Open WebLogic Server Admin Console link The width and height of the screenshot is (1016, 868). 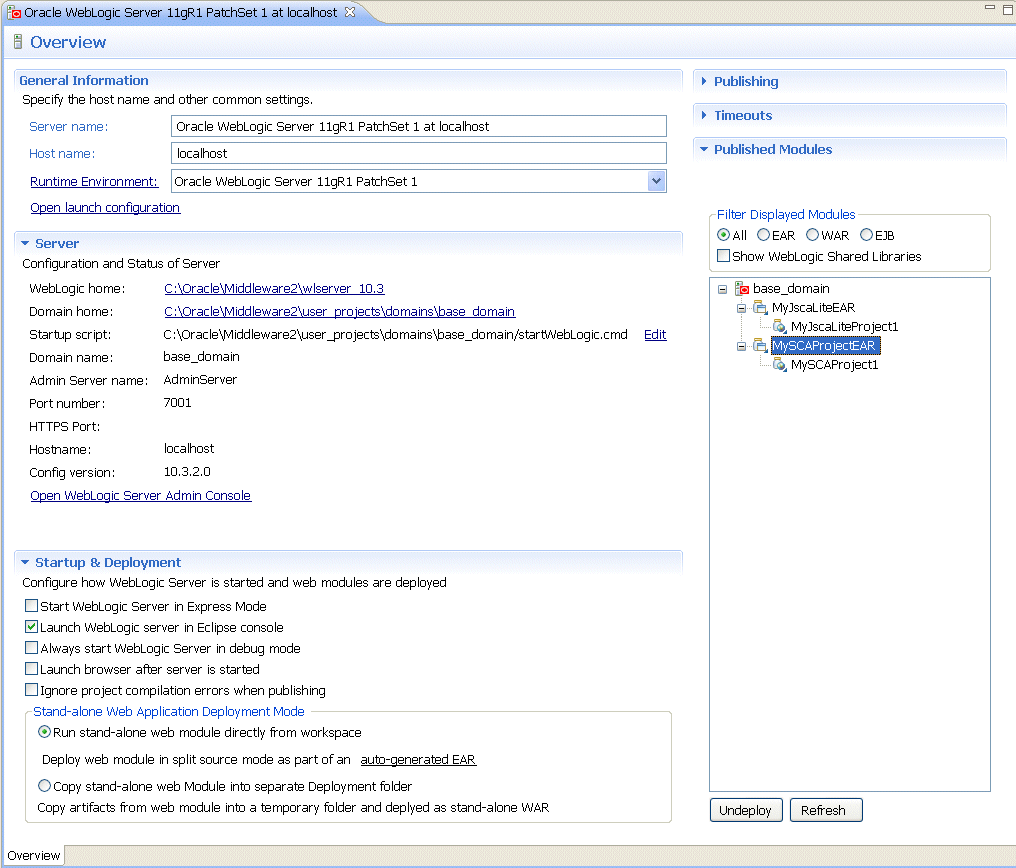tap(141, 496)
